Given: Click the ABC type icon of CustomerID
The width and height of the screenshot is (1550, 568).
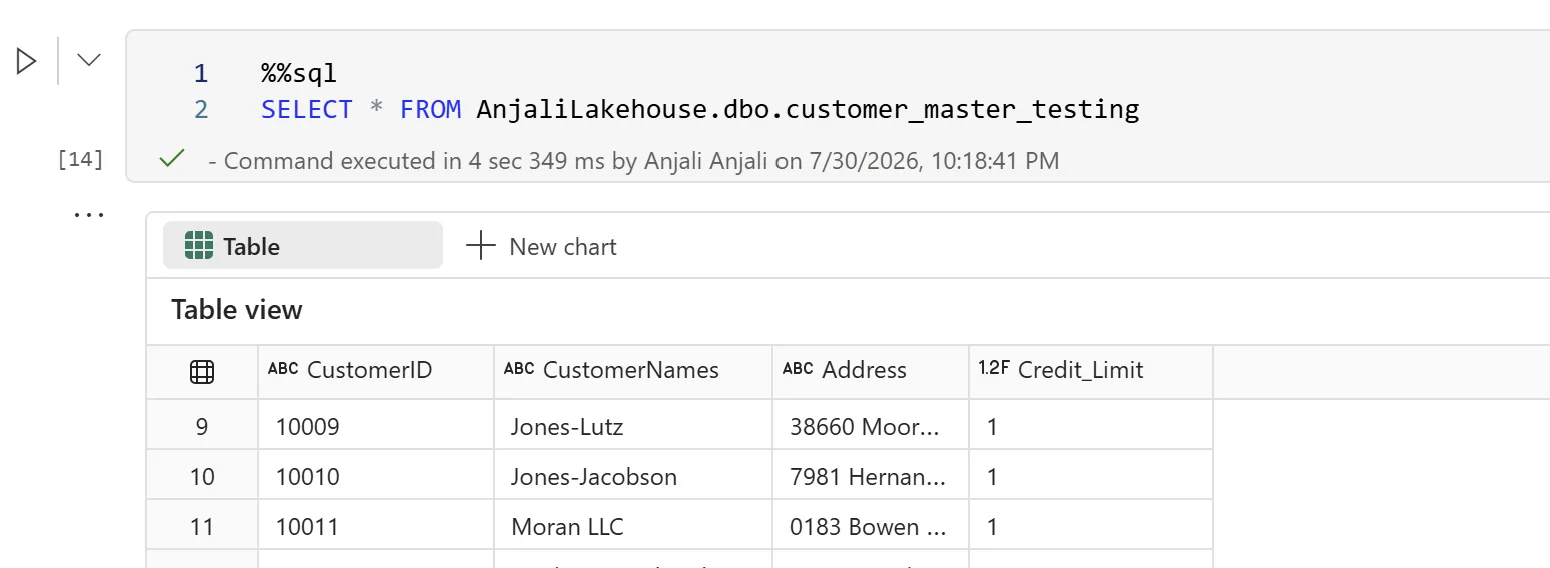Looking at the screenshot, I should 283,369.
